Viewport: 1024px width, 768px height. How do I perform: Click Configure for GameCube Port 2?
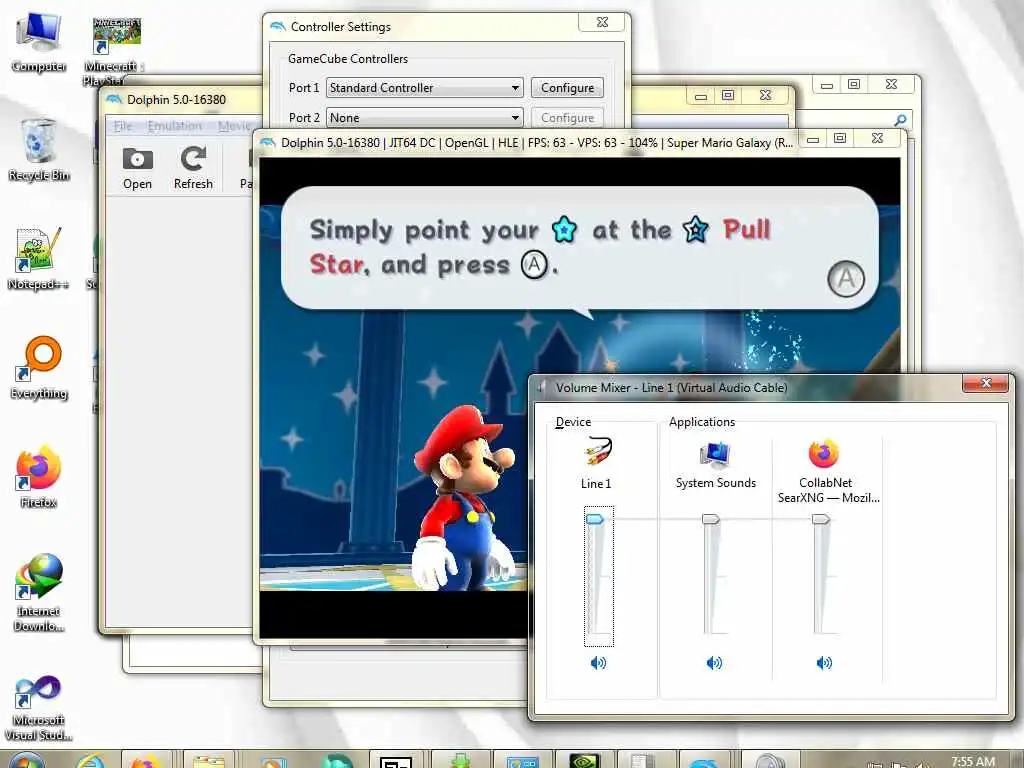tap(568, 118)
